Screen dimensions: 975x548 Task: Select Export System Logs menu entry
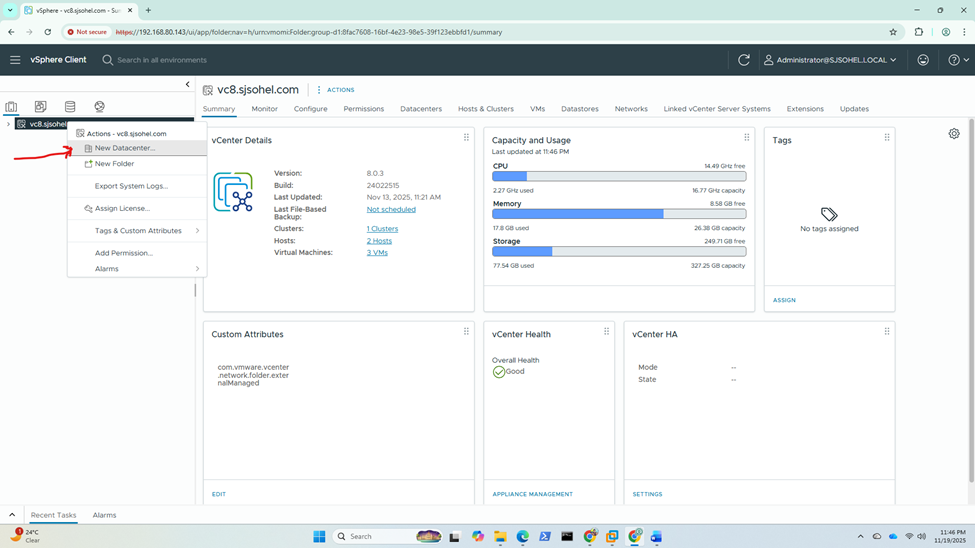[137, 186]
